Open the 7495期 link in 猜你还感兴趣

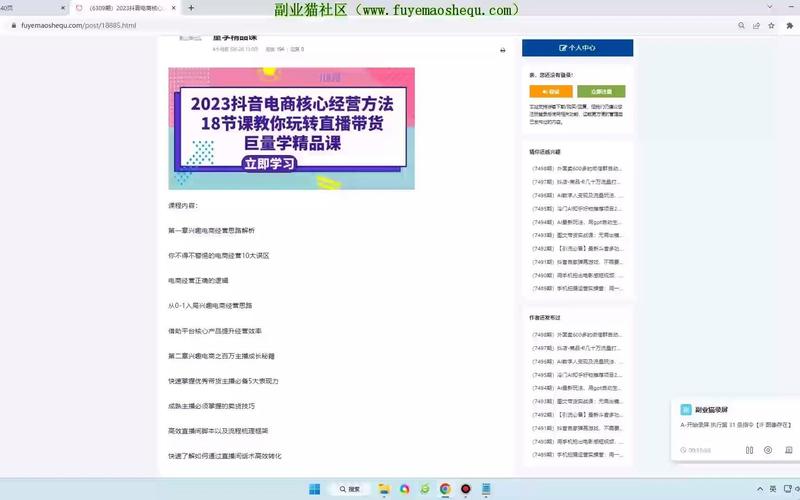tap(577, 209)
